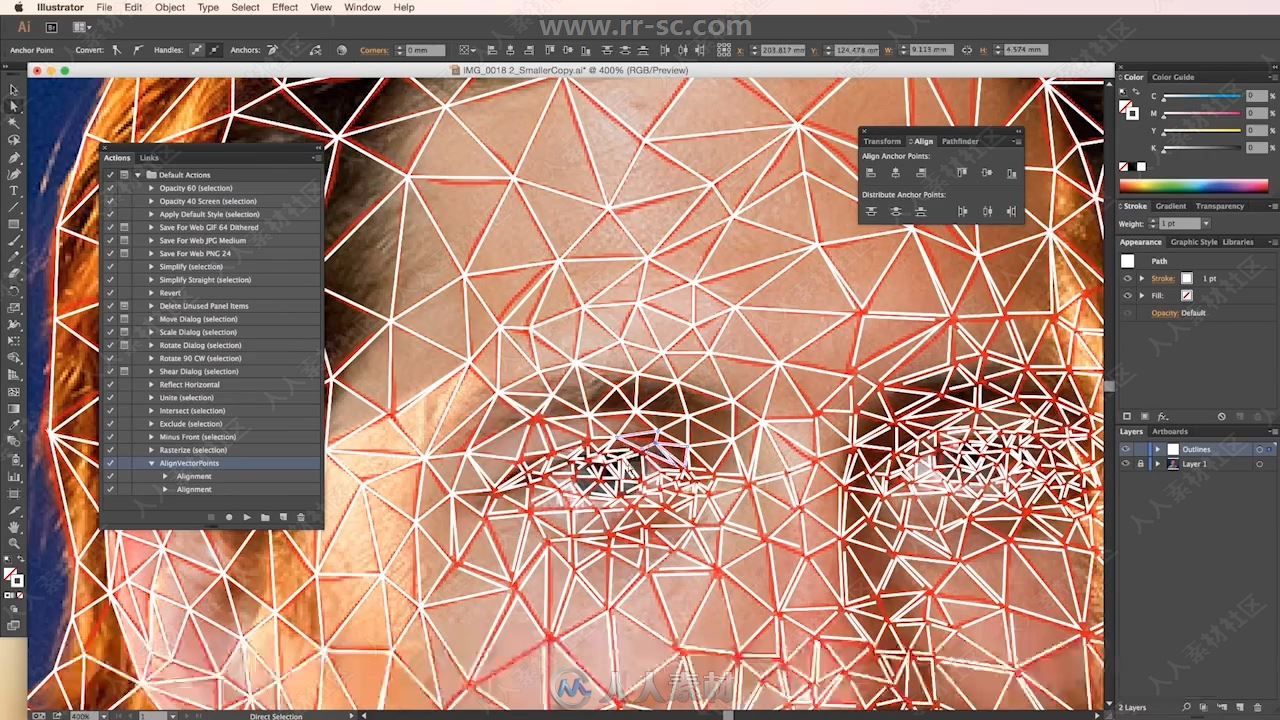Select the Type tool

[x=14, y=190]
